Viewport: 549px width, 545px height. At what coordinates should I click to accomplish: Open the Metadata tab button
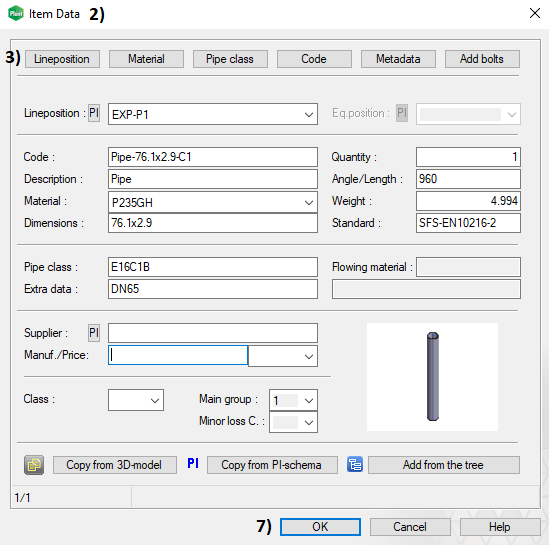tap(398, 59)
